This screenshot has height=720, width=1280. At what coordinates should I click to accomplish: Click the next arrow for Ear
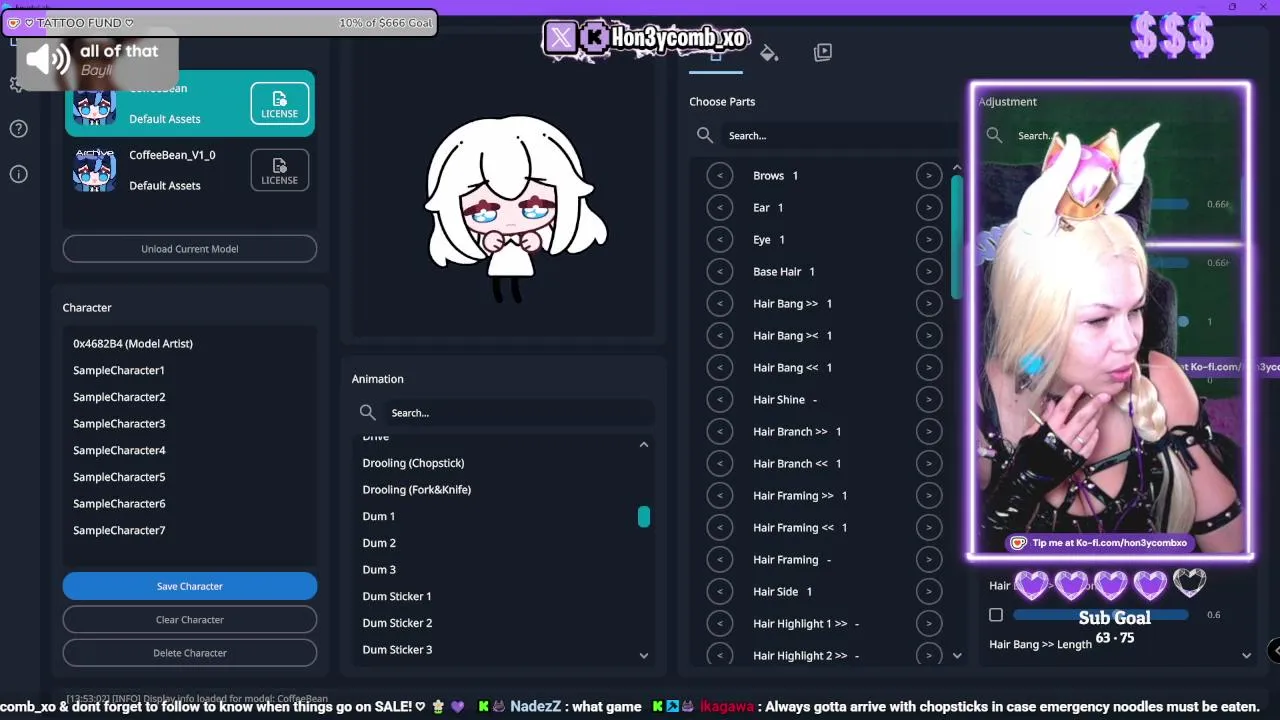click(929, 208)
